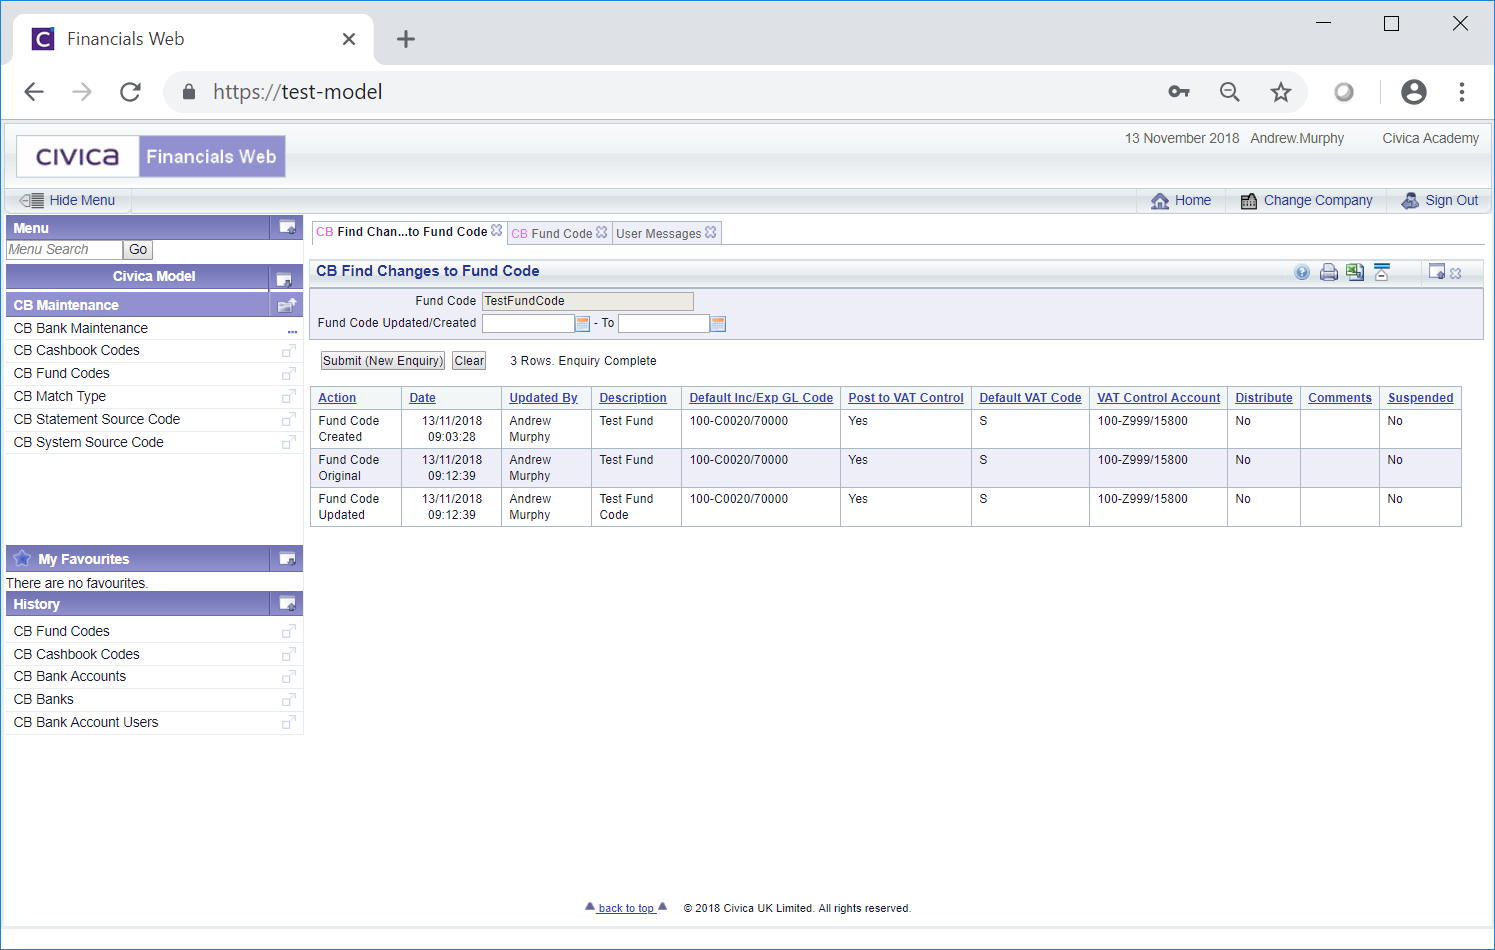Open the help icon in the panel header

tap(1302, 272)
